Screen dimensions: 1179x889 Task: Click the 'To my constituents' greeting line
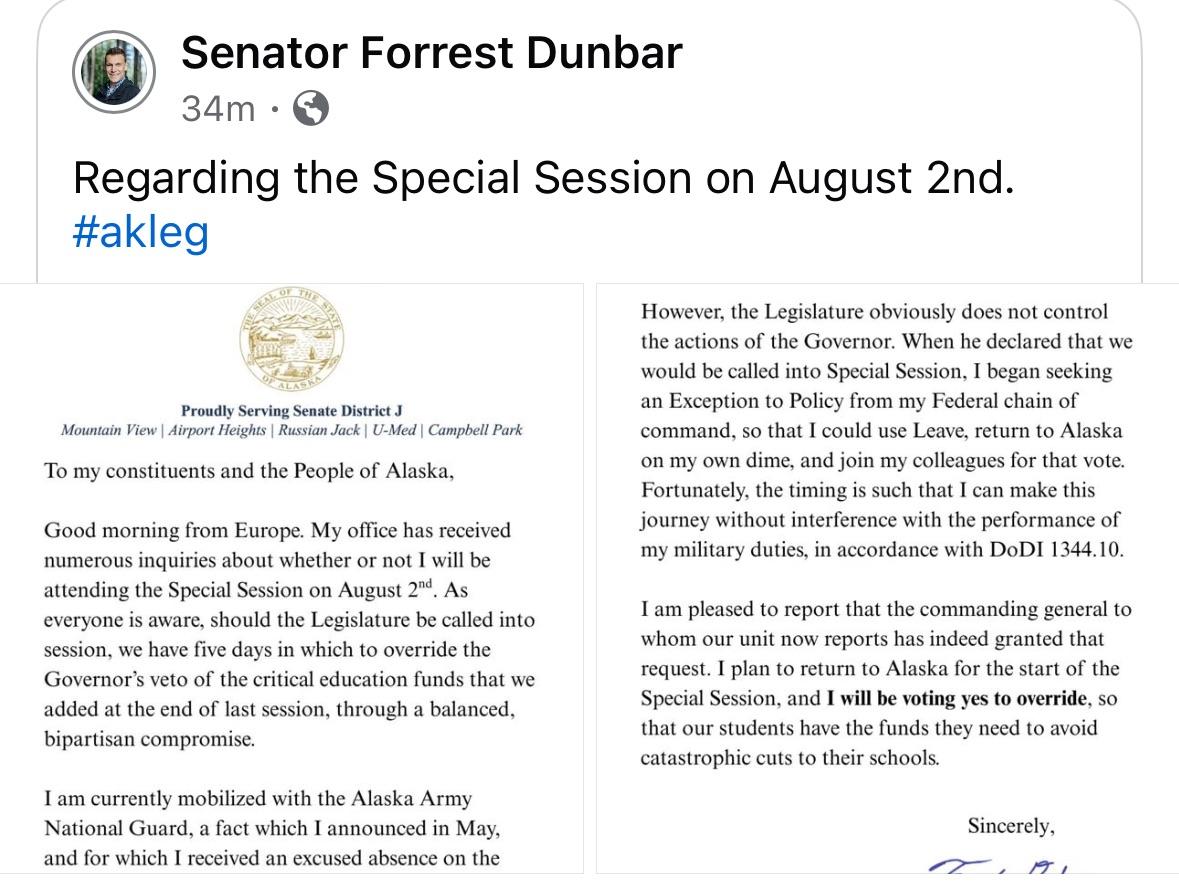(x=249, y=470)
